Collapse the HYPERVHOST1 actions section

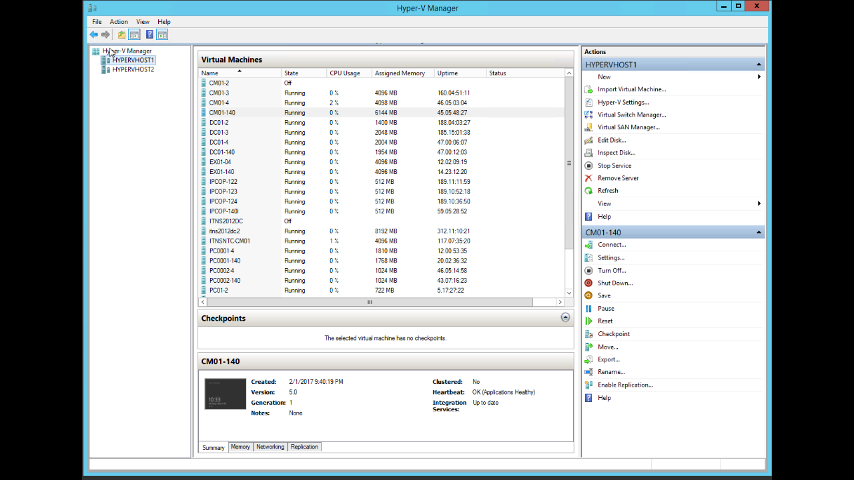(x=759, y=64)
